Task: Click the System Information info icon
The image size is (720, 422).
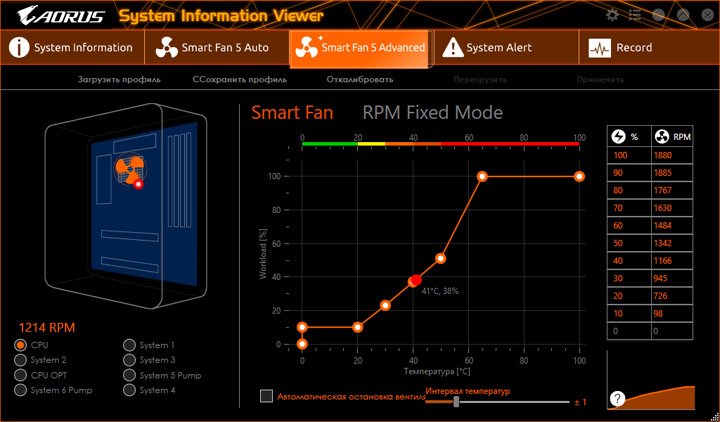Action: (19, 48)
